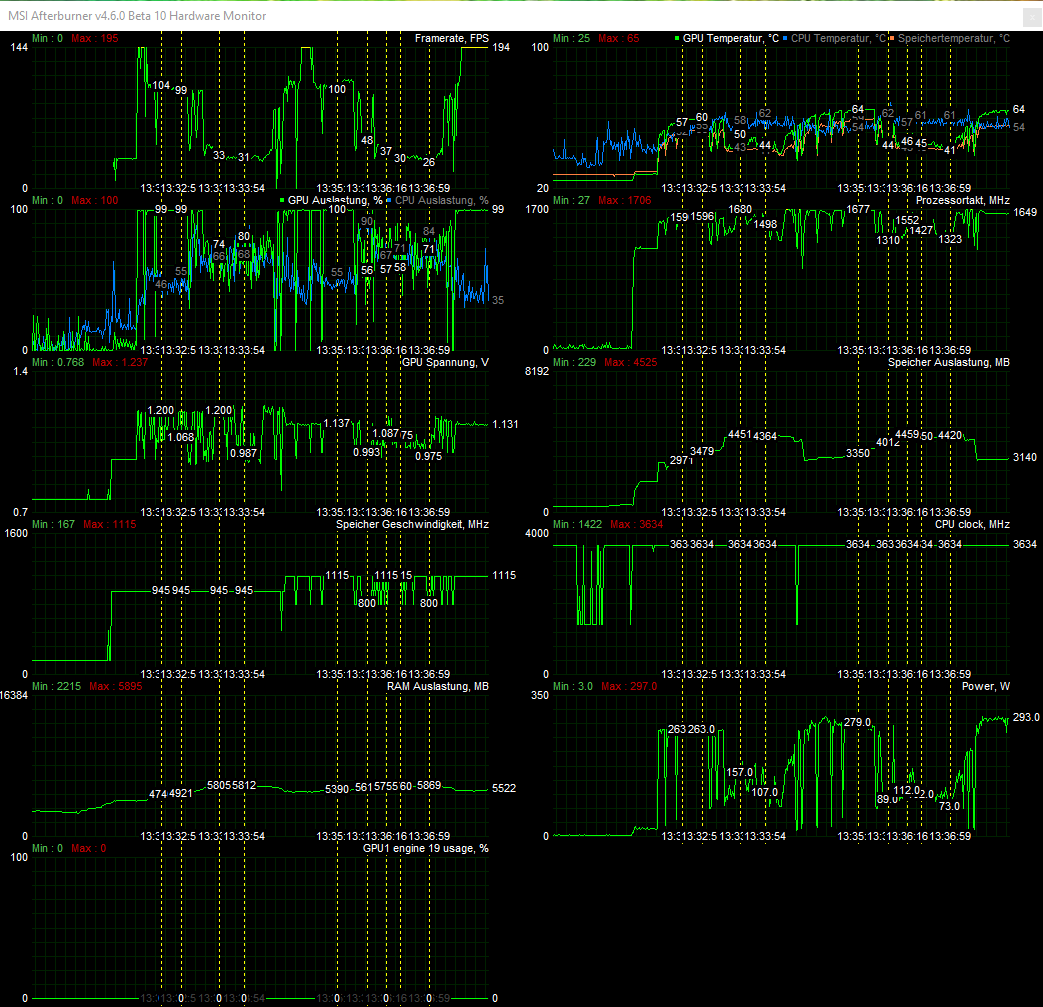Select the 'CPU Auslastung, %' legend label
The image size is (1043, 1007).
(442, 200)
